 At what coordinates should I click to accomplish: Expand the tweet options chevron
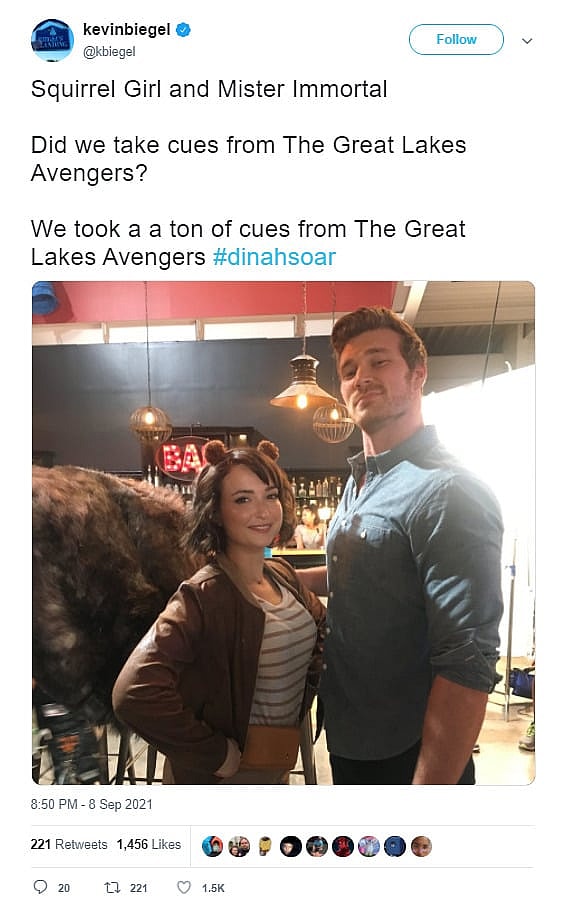pyautogui.click(x=527, y=40)
